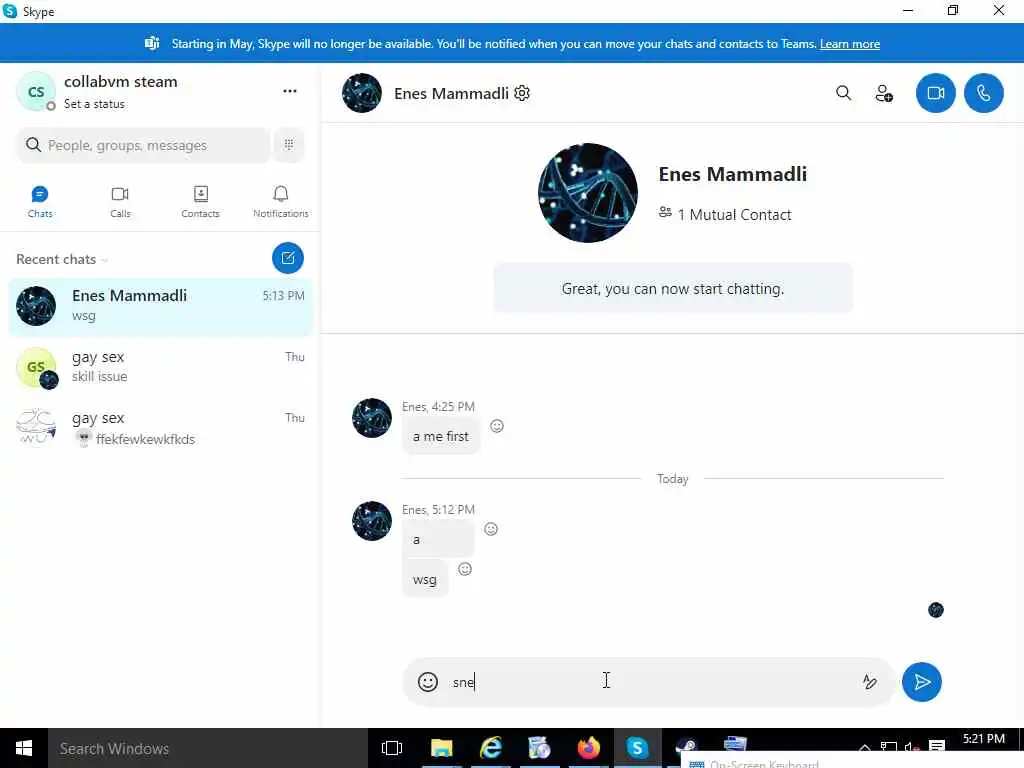Click the 'Enes, 4:25 PM' timestamp
Viewport: 1024px width, 768px height.
point(438,406)
